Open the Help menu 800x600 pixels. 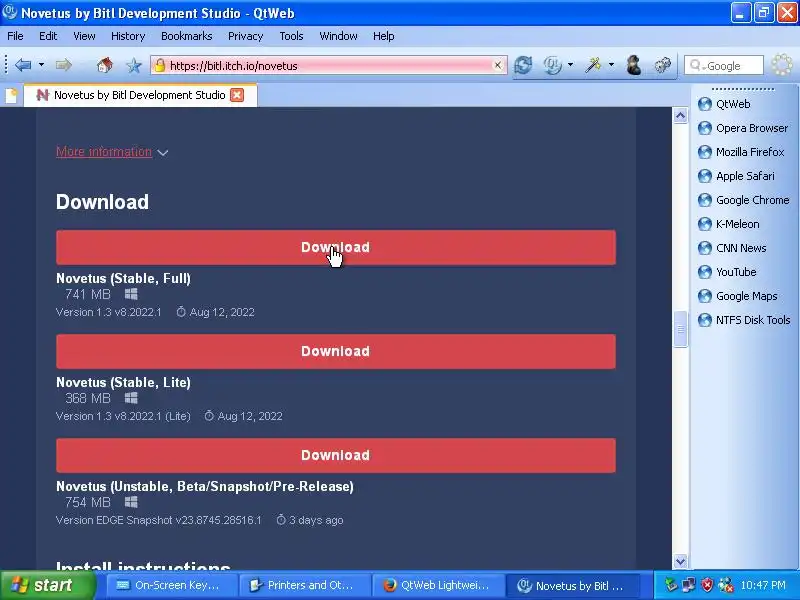click(384, 36)
